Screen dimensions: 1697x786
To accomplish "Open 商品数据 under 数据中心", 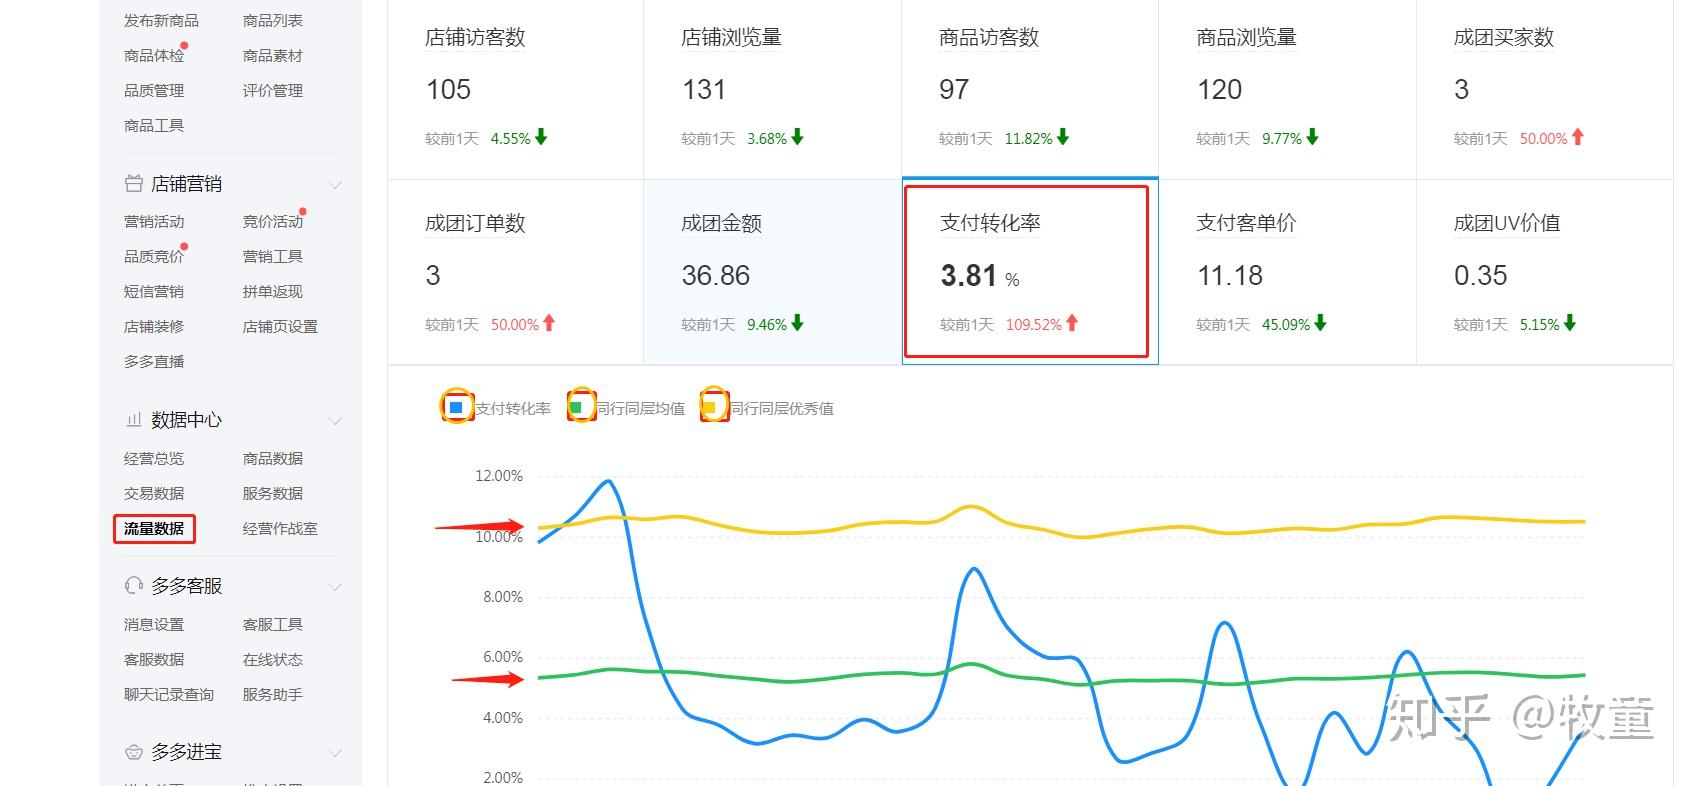I will pos(273,459).
